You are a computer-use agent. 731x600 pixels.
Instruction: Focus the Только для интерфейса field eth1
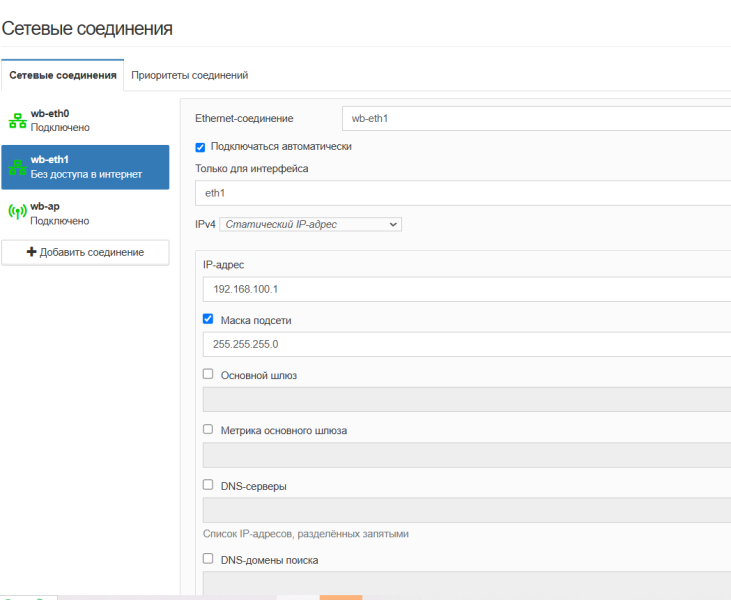coord(463,193)
